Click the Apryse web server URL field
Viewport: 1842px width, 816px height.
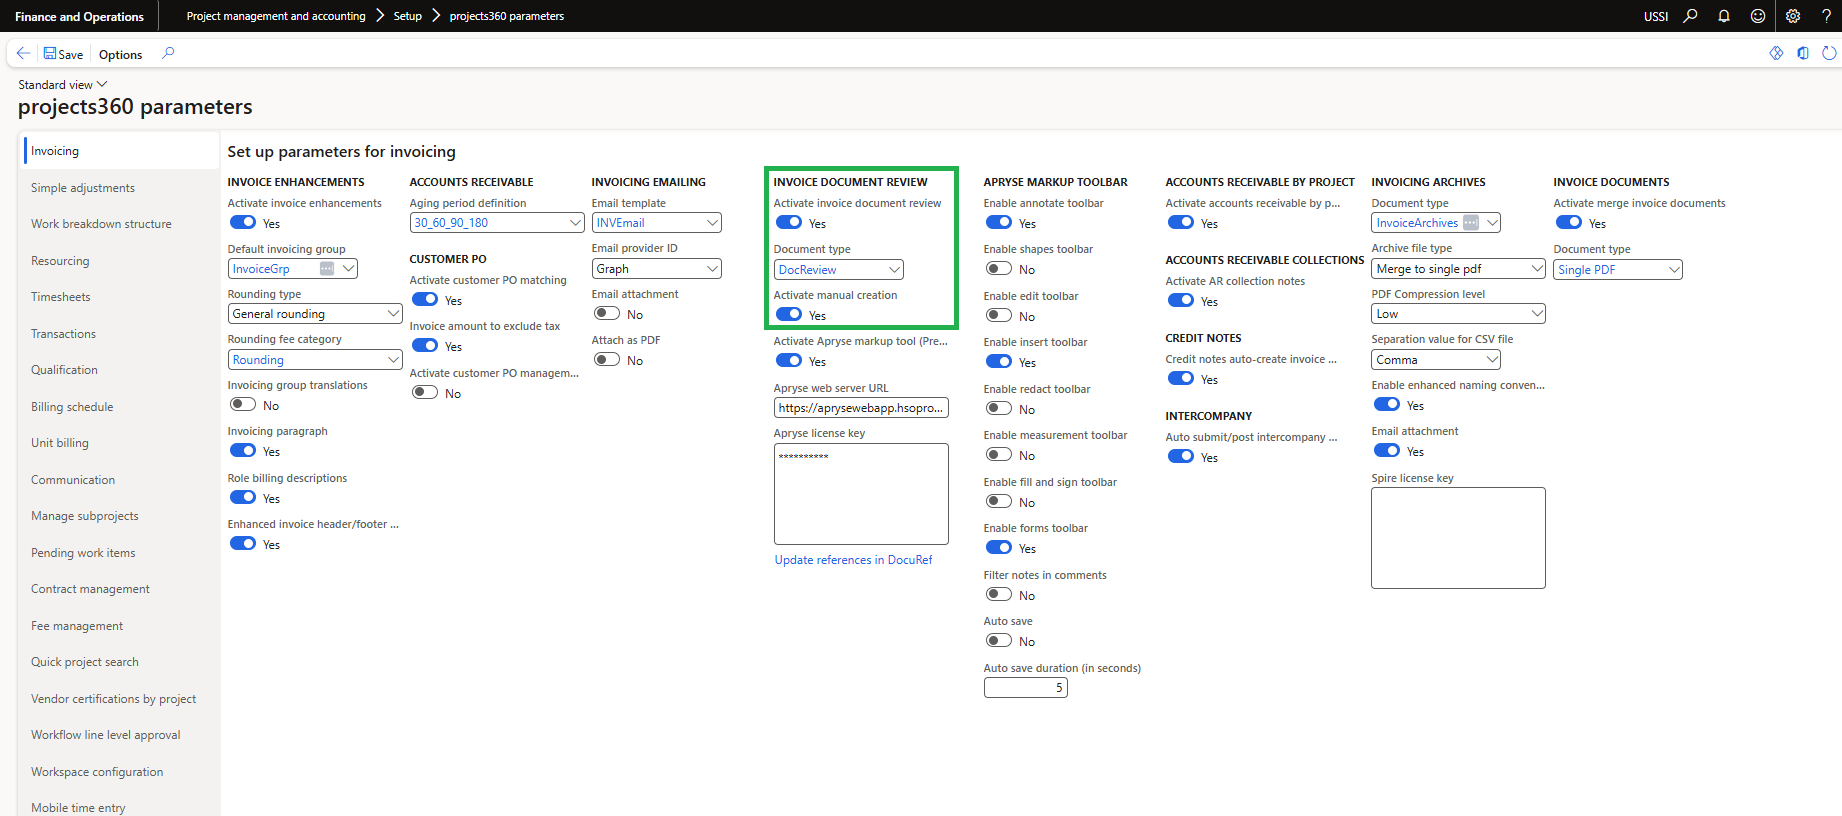point(860,408)
